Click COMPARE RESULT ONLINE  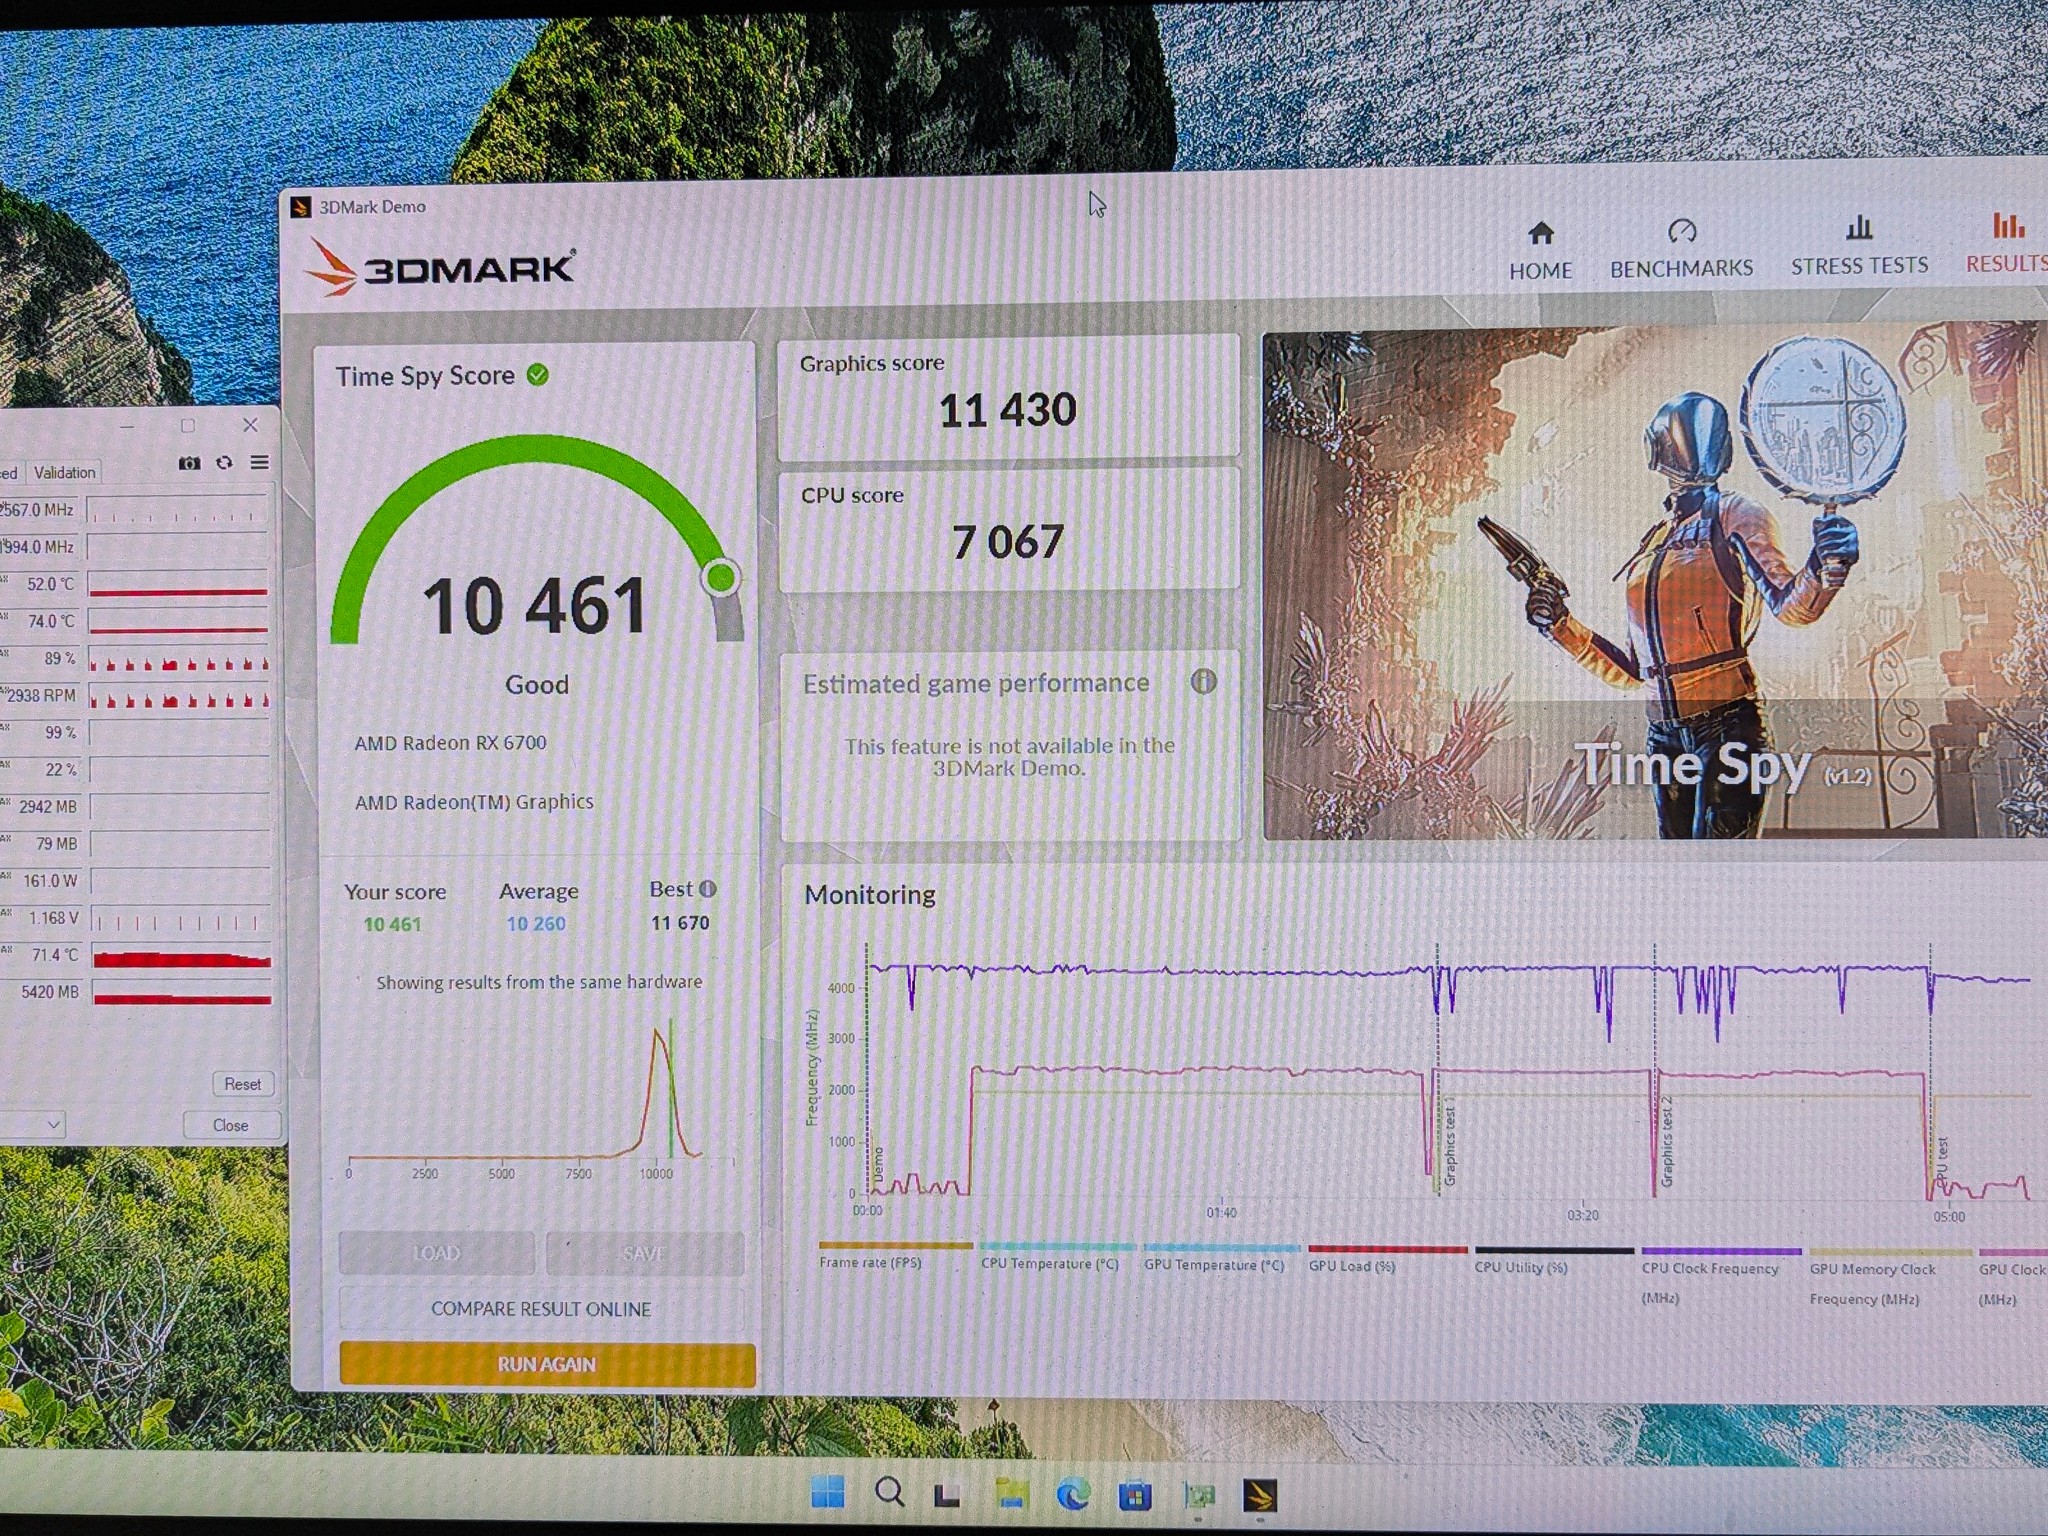(x=541, y=1309)
